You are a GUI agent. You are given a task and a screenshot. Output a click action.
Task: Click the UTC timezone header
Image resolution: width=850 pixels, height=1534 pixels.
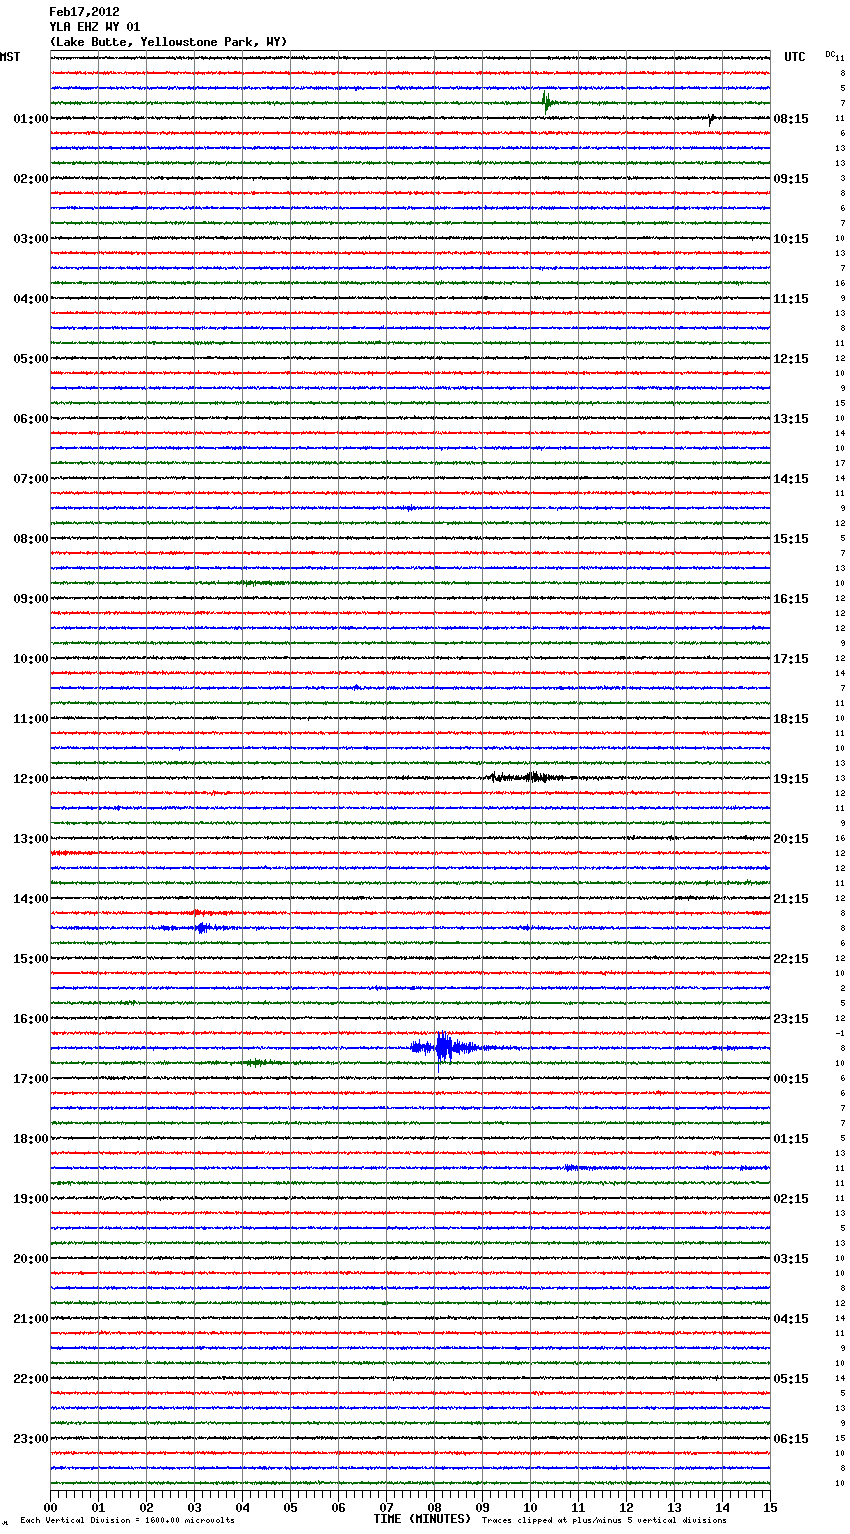(795, 57)
